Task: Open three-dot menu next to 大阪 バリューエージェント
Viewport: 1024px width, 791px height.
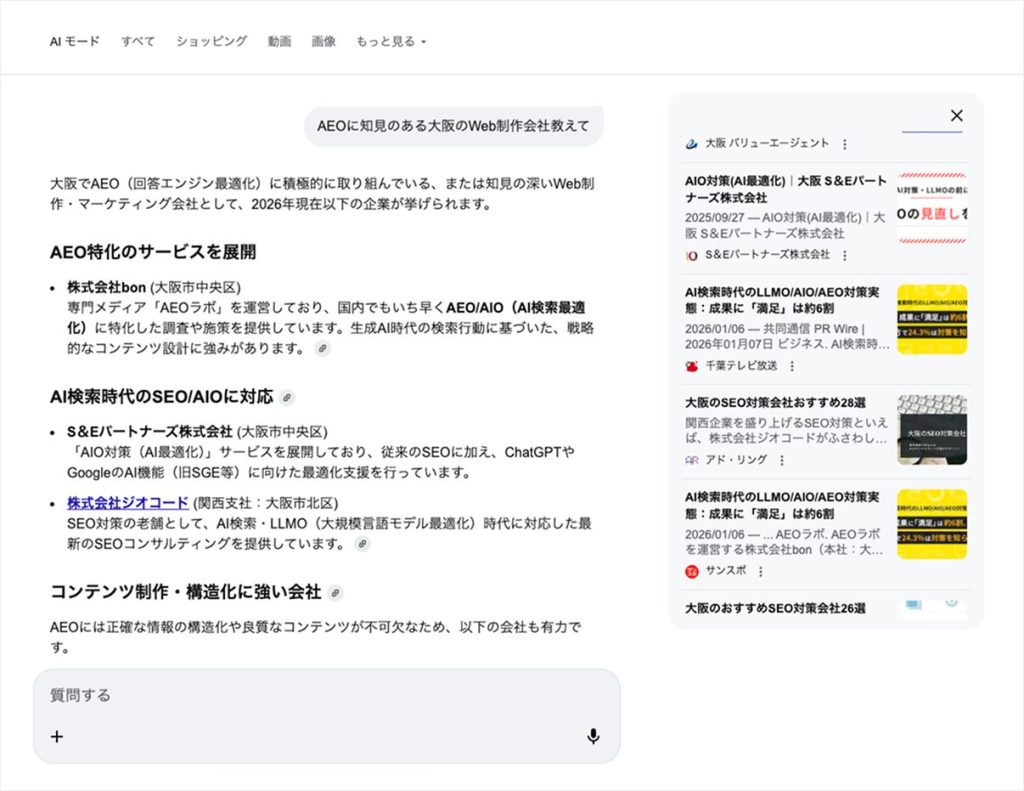Action: coord(845,144)
